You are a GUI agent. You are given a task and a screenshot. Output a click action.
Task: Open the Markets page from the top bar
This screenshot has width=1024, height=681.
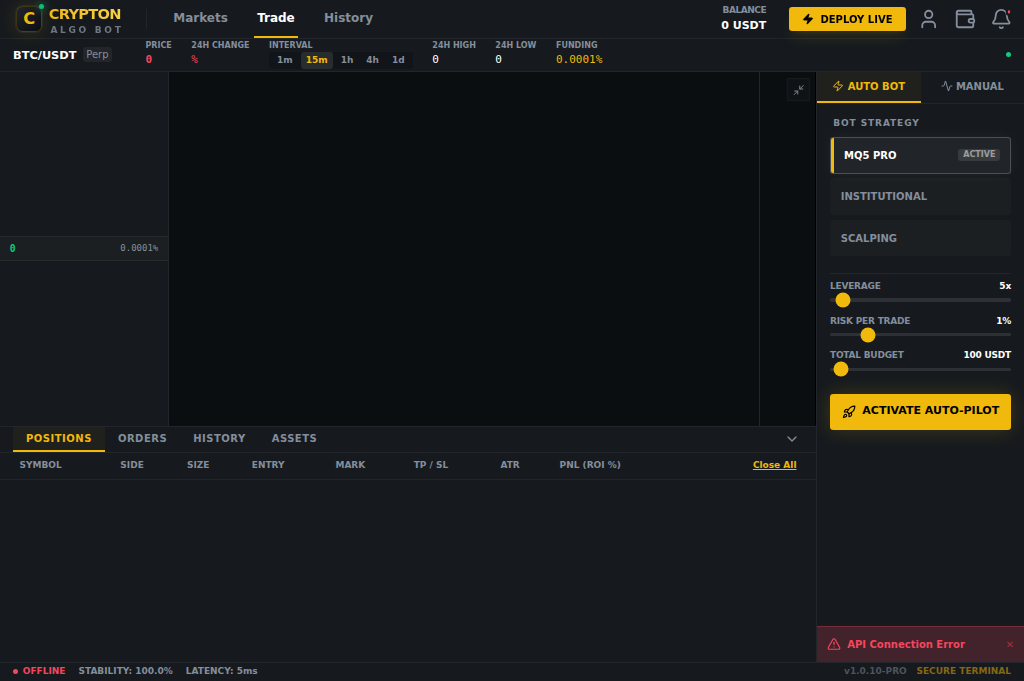click(200, 17)
